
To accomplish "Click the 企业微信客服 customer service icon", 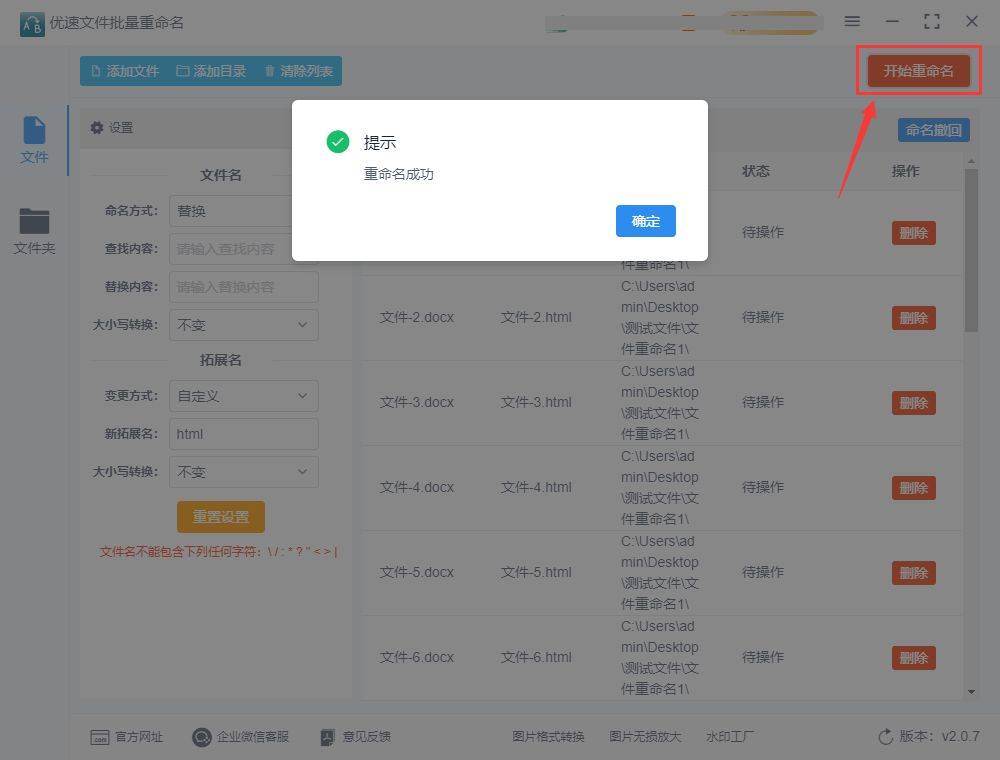I will [200, 736].
